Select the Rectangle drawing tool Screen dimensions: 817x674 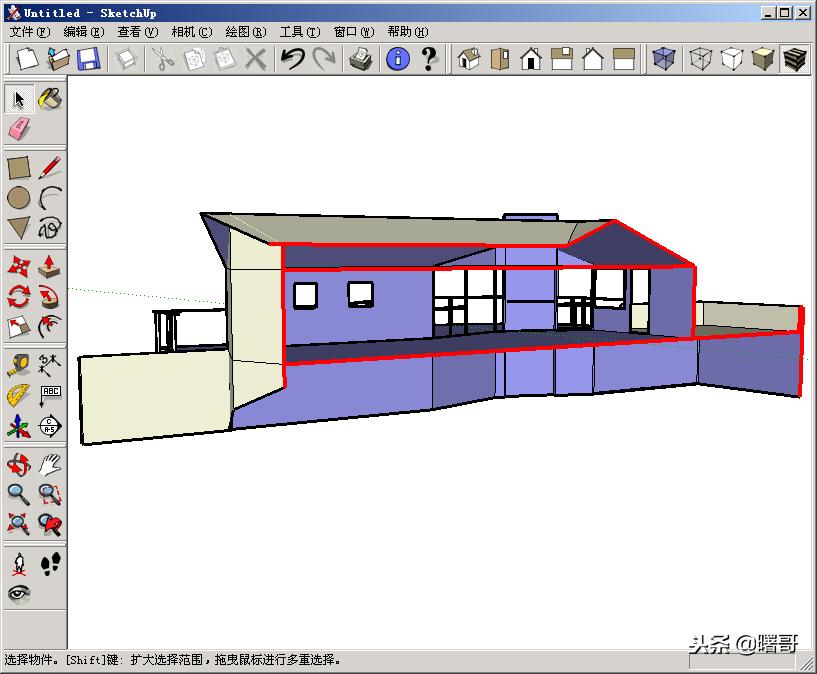pyautogui.click(x=17, y=167)
